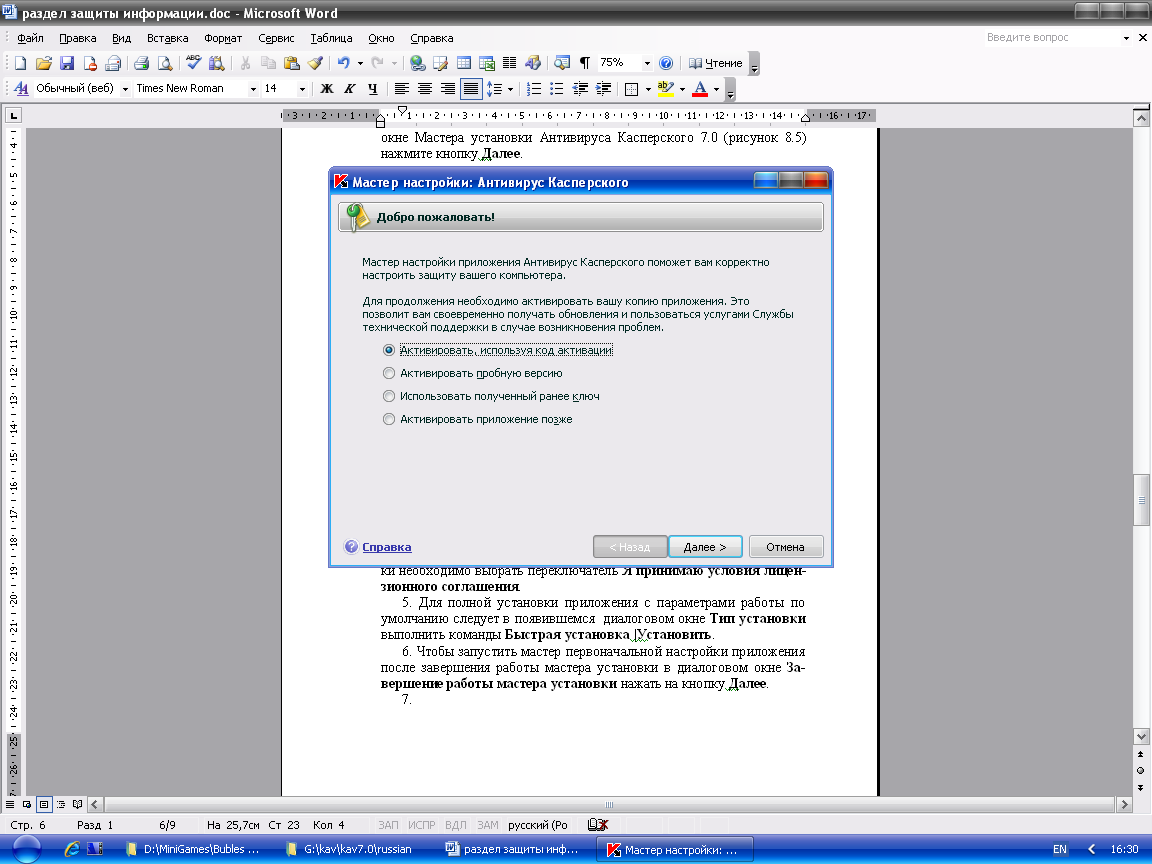Increase the paragraph indent
1152x864 pixels.
(x=603, y=89)
